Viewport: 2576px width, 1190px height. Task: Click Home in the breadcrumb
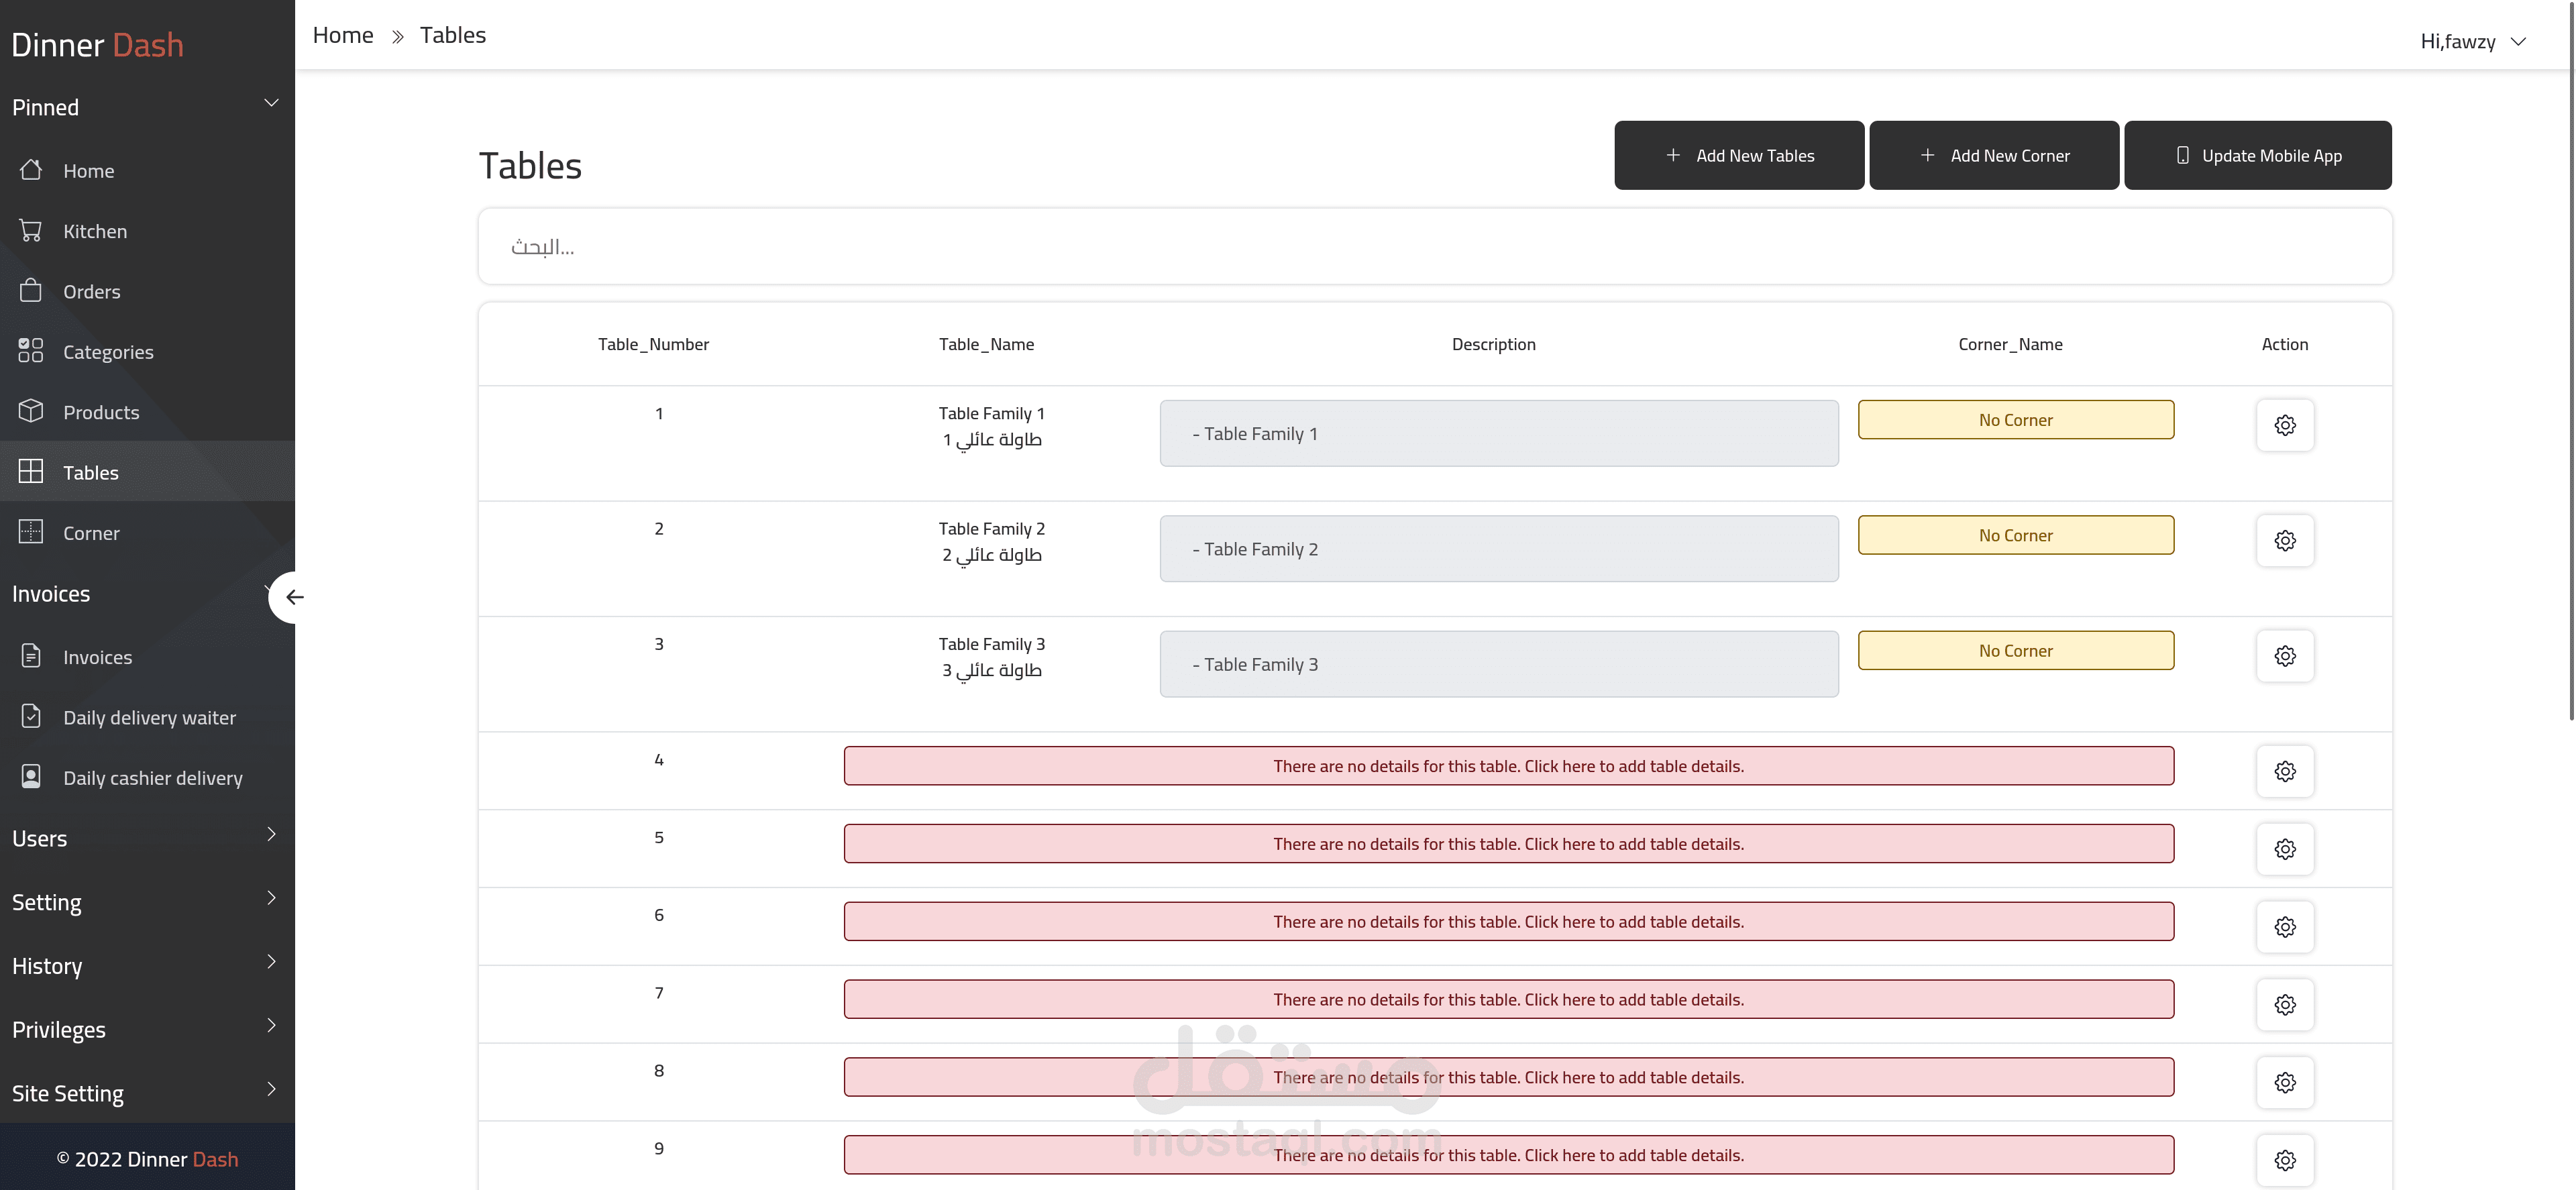(343, 35)
